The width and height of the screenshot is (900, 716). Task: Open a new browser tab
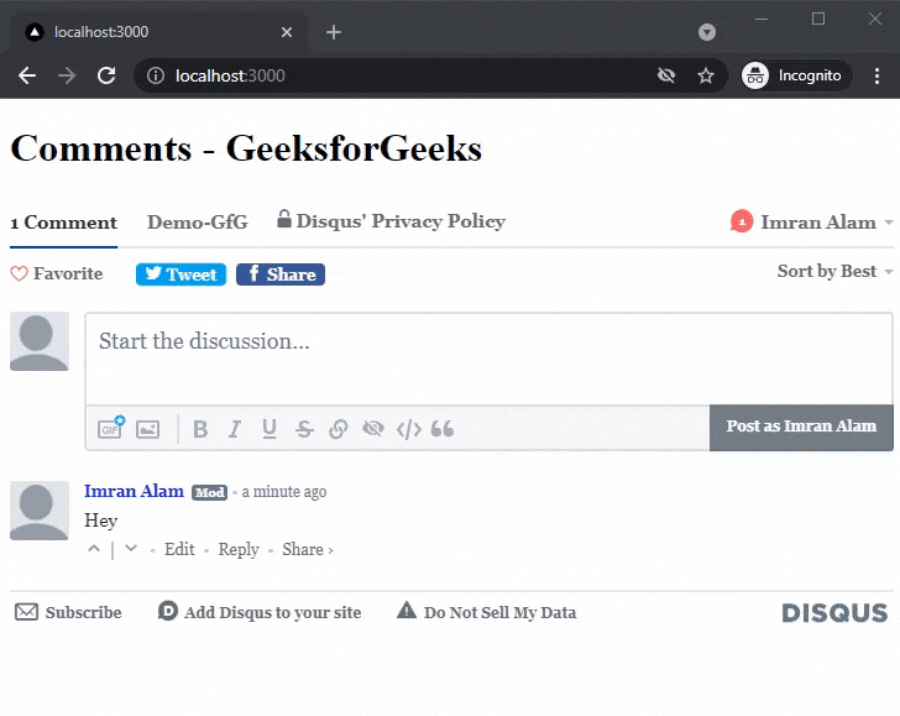point(333,32)
